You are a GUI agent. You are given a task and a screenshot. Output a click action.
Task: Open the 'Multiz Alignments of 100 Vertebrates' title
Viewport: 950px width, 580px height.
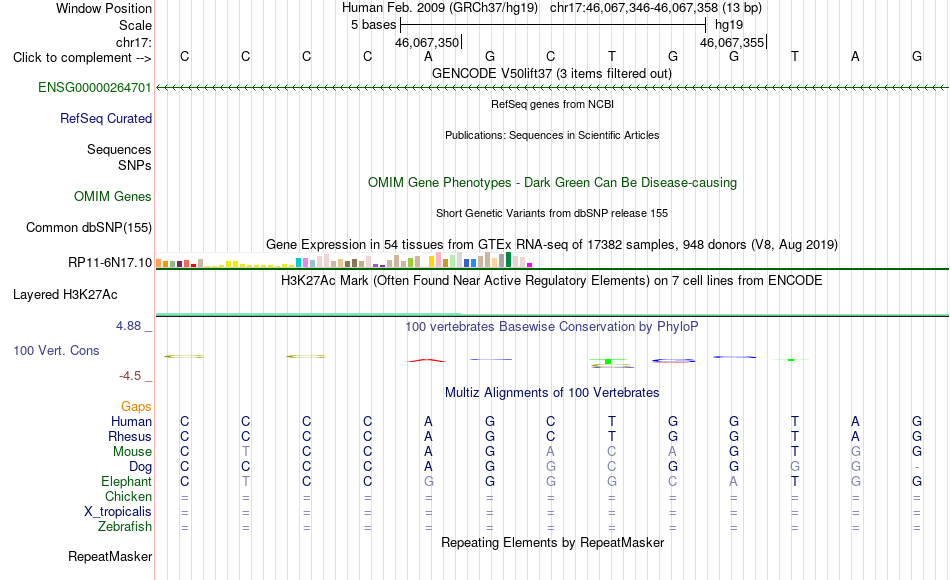[552, 393]
